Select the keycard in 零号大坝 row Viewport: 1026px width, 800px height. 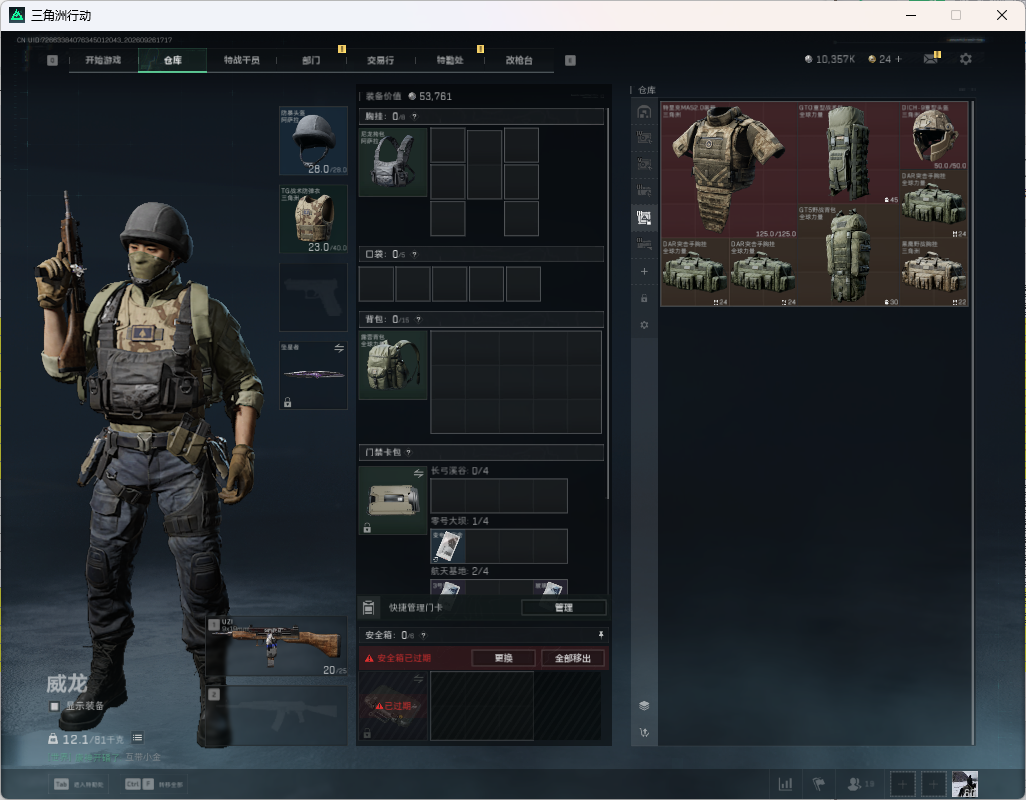448,546
